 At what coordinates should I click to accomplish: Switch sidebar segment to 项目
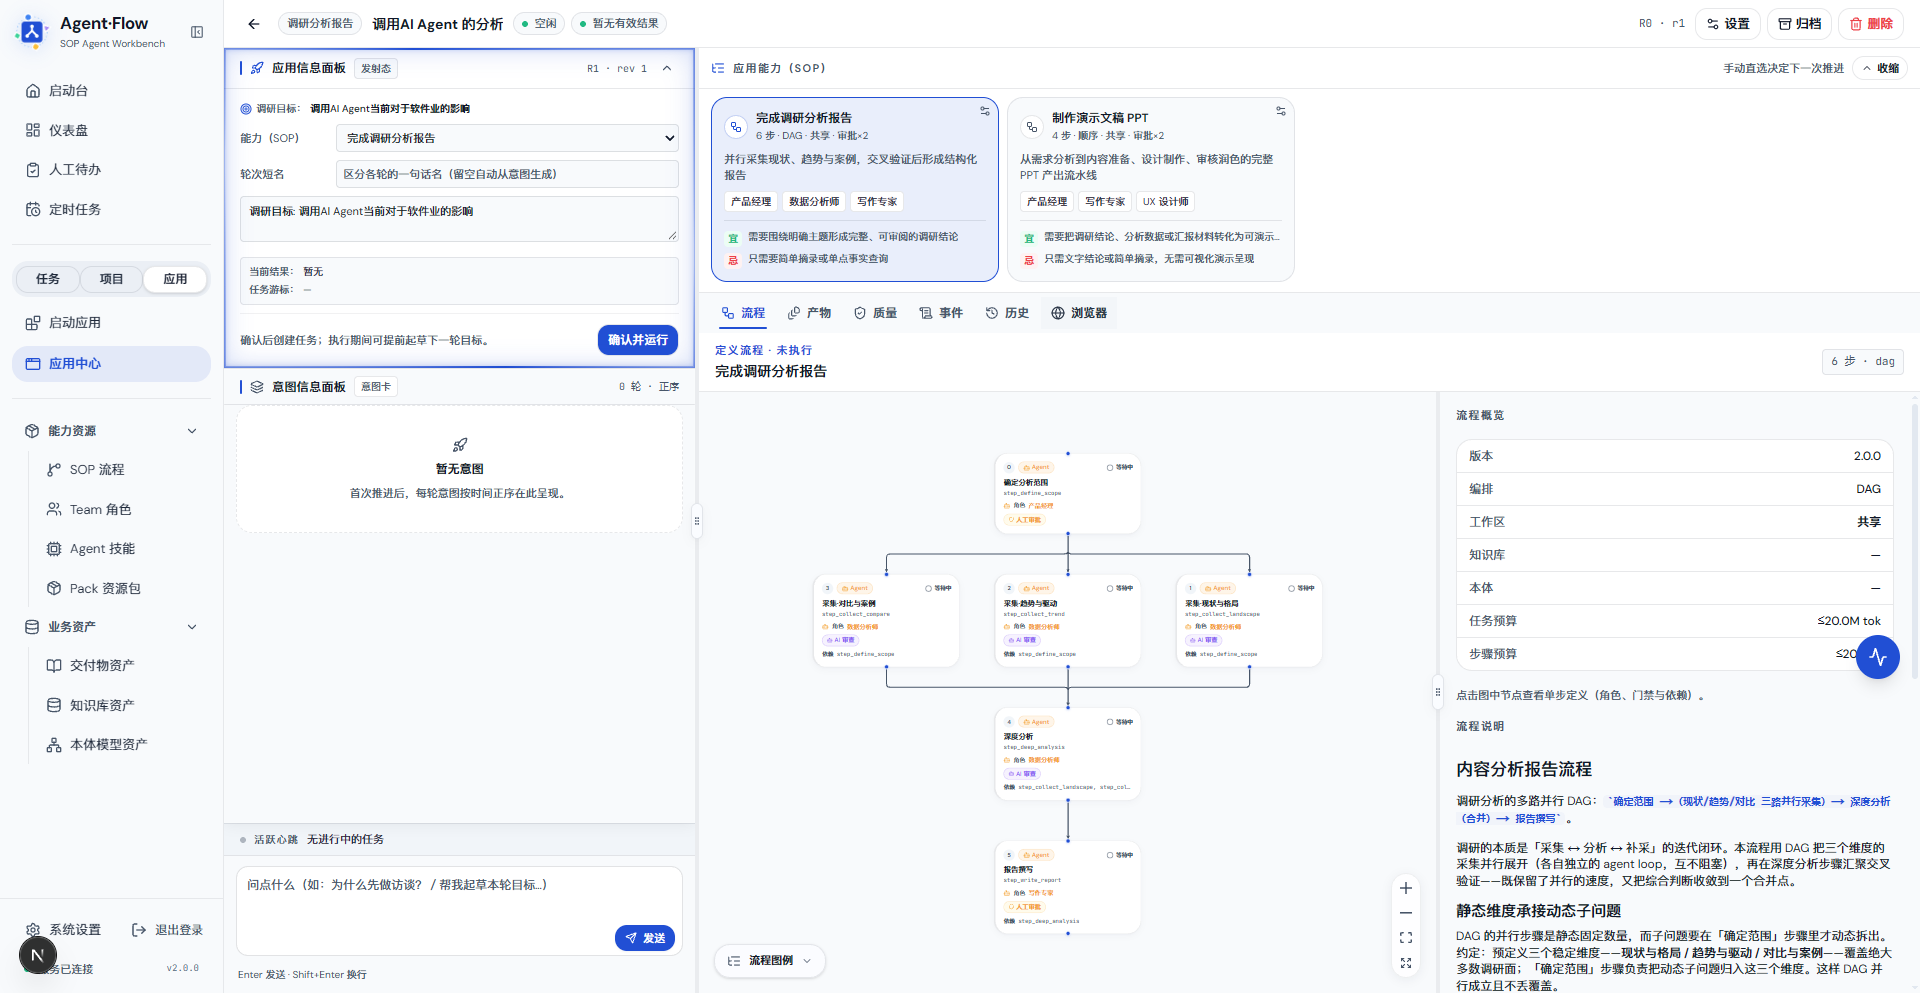coord(111,279)
